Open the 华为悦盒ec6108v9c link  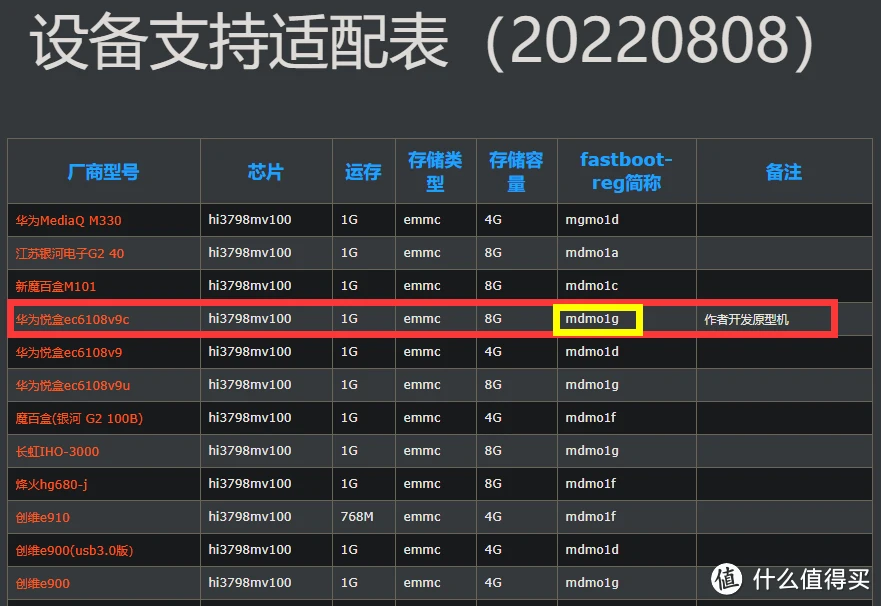point(72,320)
